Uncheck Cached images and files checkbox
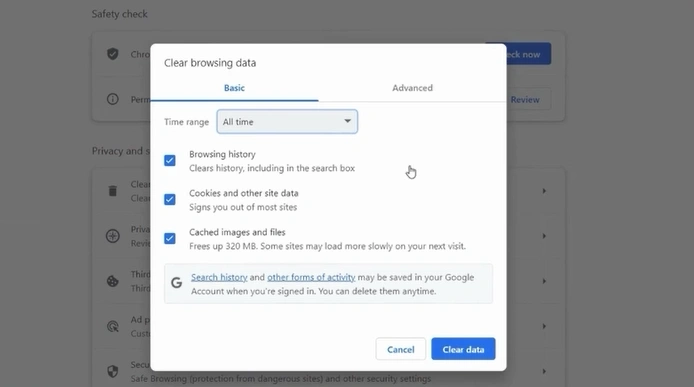This screenshot has width=694, height=387. (170, 238)
